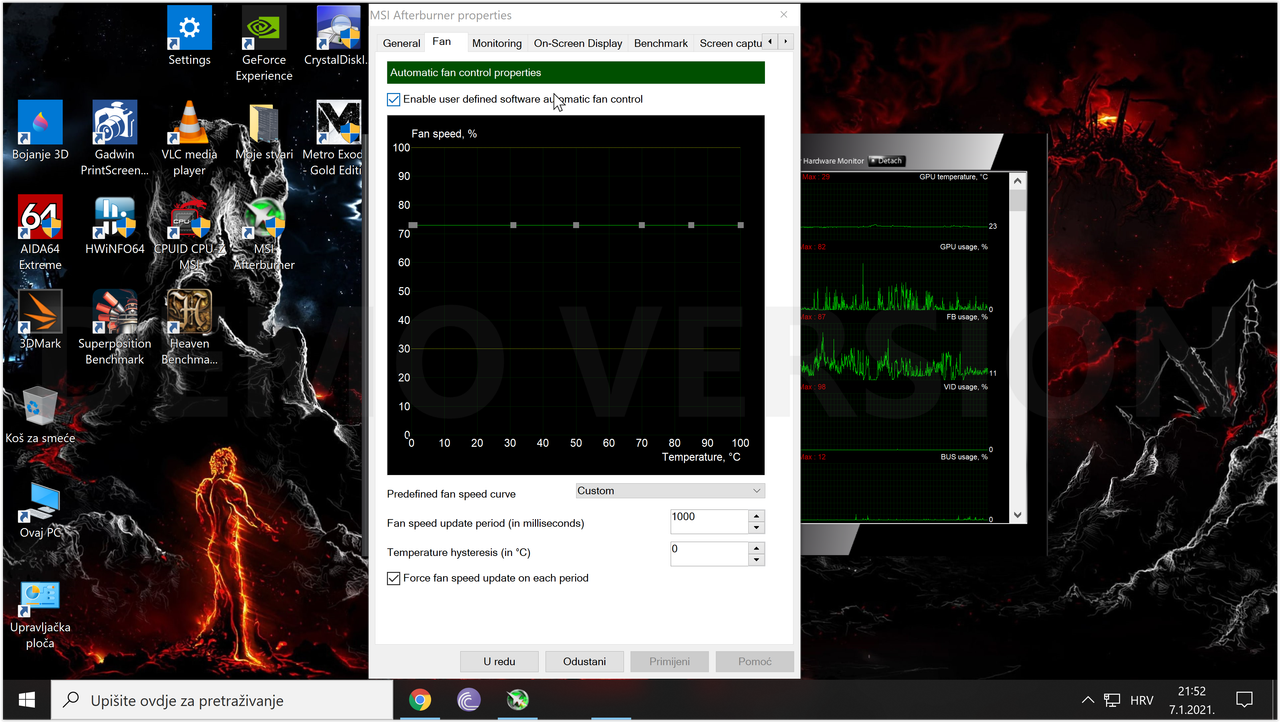1280x722 pixels.
Task: Open CrystalDiskInfo desktop shortcut
Action: (338, 37)
